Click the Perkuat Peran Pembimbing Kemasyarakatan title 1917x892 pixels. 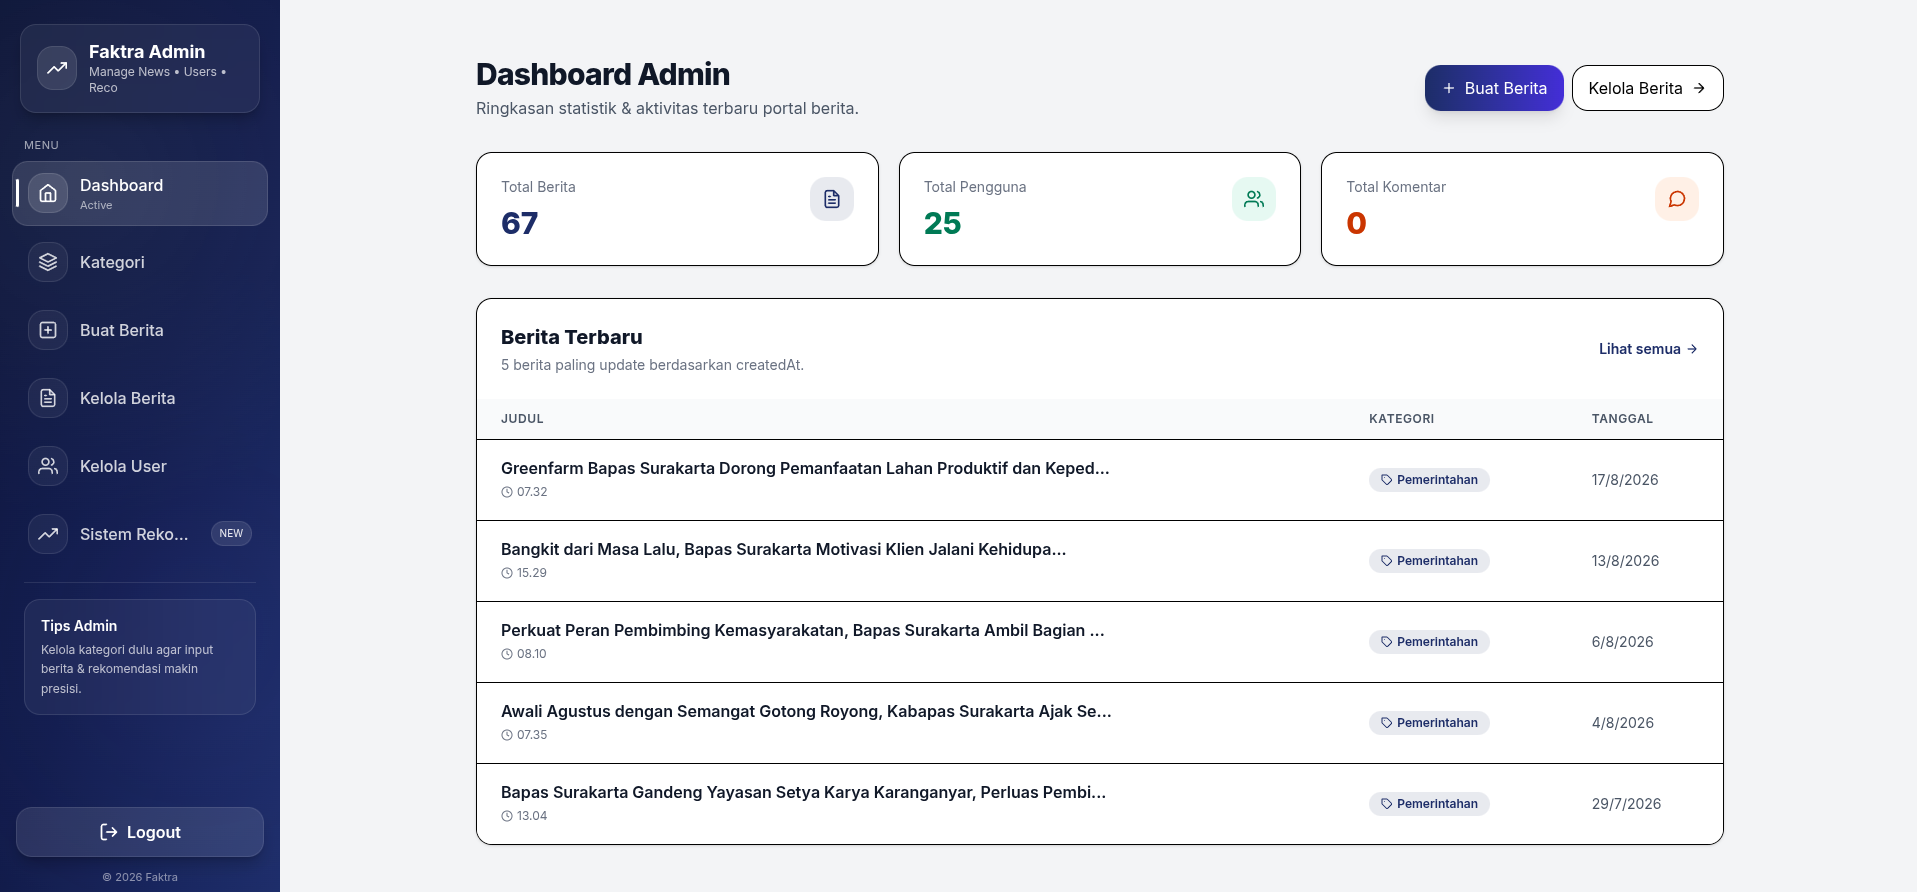pos(803,630)
